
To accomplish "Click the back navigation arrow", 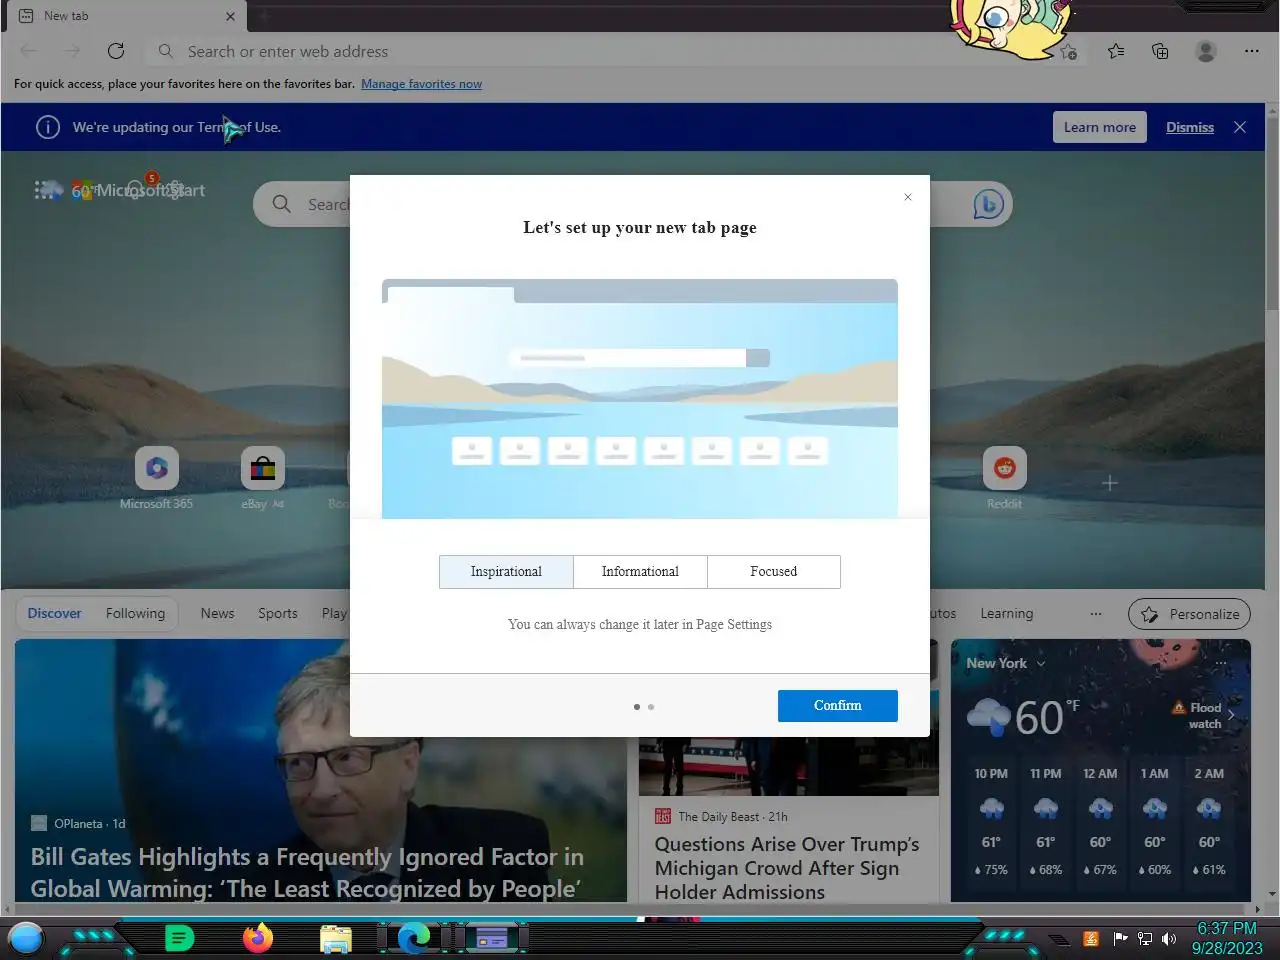I will [29, 51].
